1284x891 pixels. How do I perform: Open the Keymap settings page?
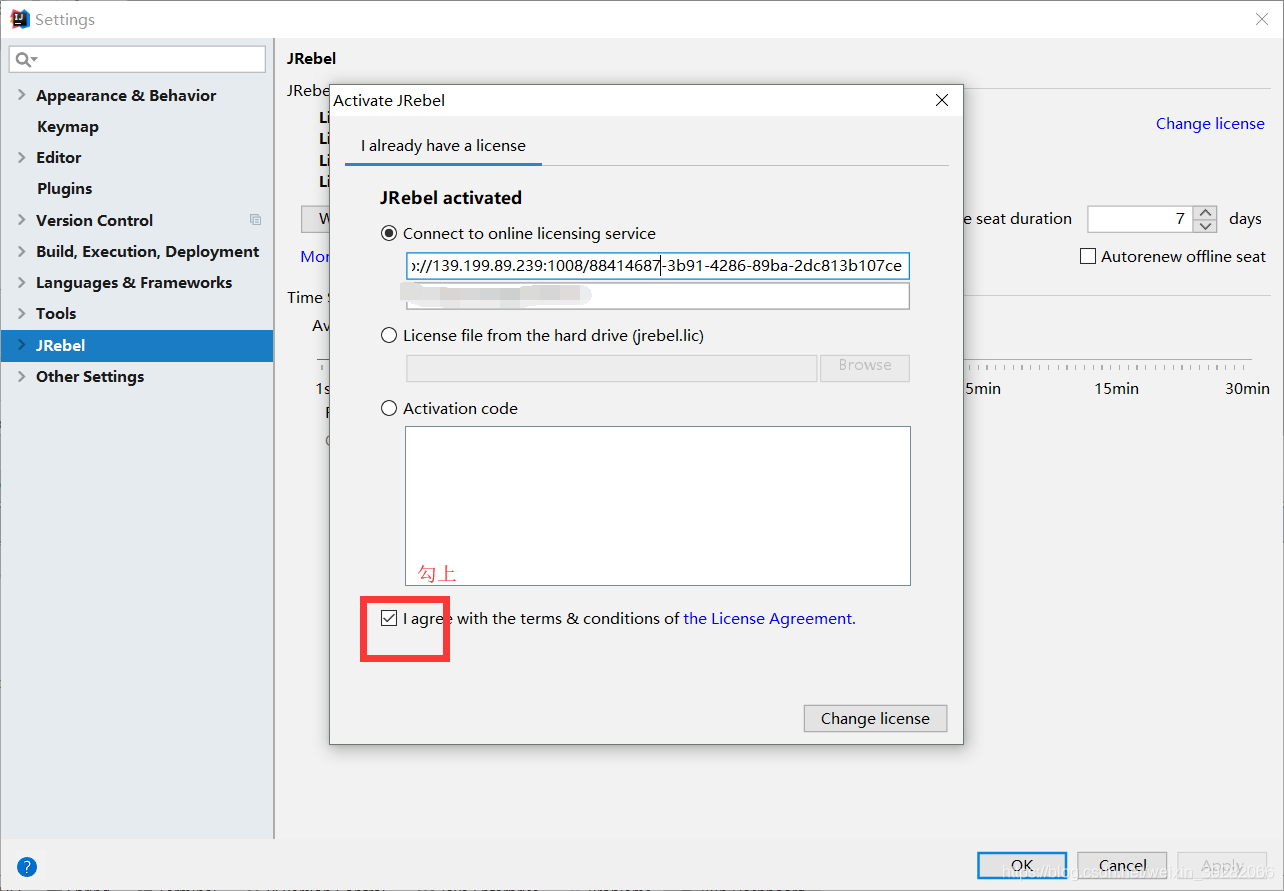pos(68,127)
